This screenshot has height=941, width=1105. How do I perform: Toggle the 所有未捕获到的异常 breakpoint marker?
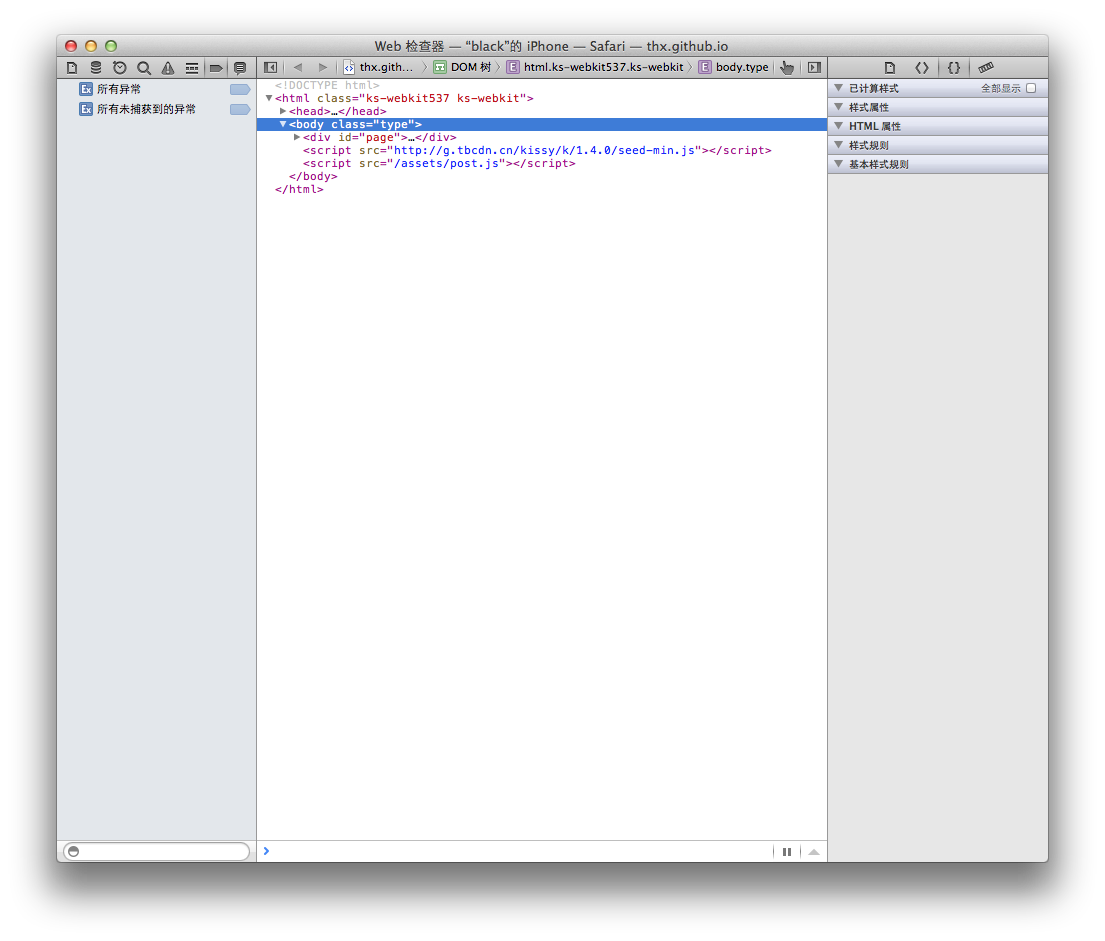tap(240, 109)
